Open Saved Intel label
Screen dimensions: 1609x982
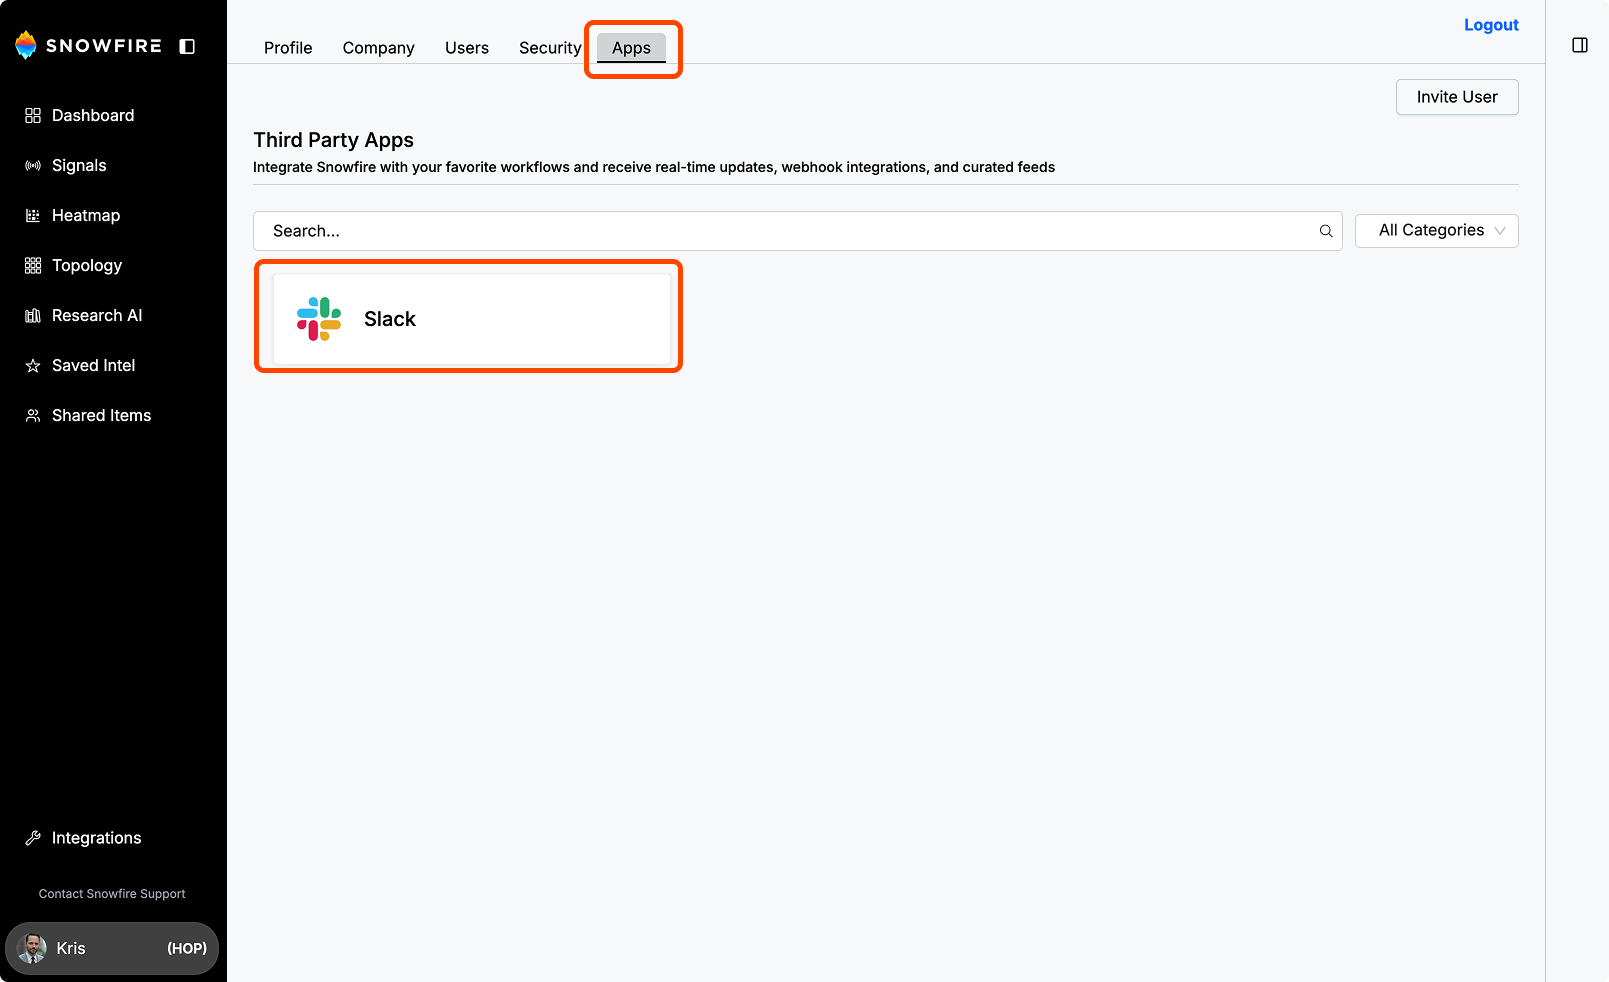pyautogui.click(x=93, y=366)
